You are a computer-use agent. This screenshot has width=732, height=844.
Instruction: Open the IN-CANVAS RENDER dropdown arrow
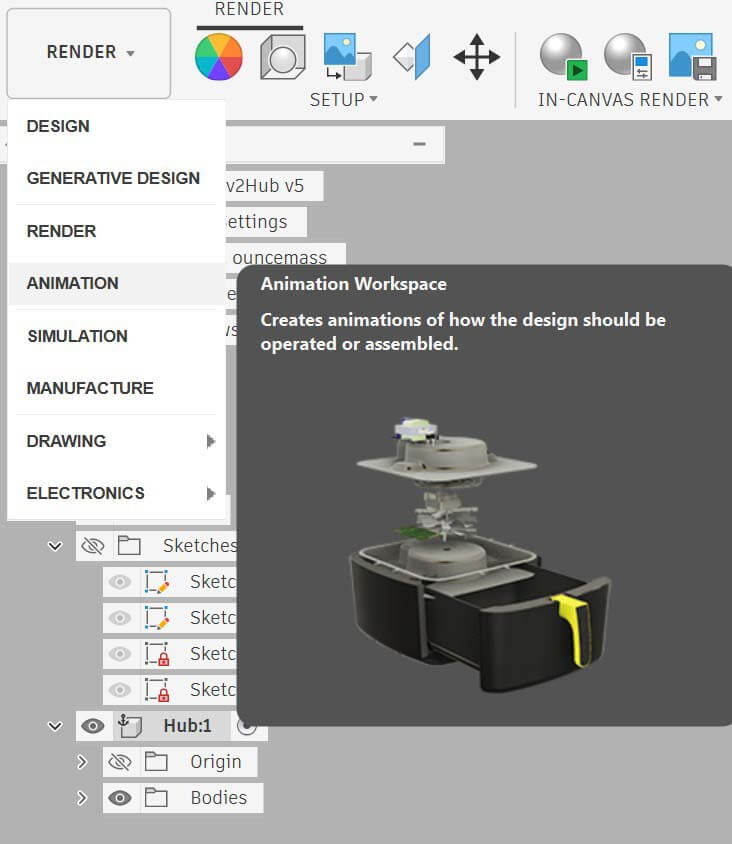718,99
